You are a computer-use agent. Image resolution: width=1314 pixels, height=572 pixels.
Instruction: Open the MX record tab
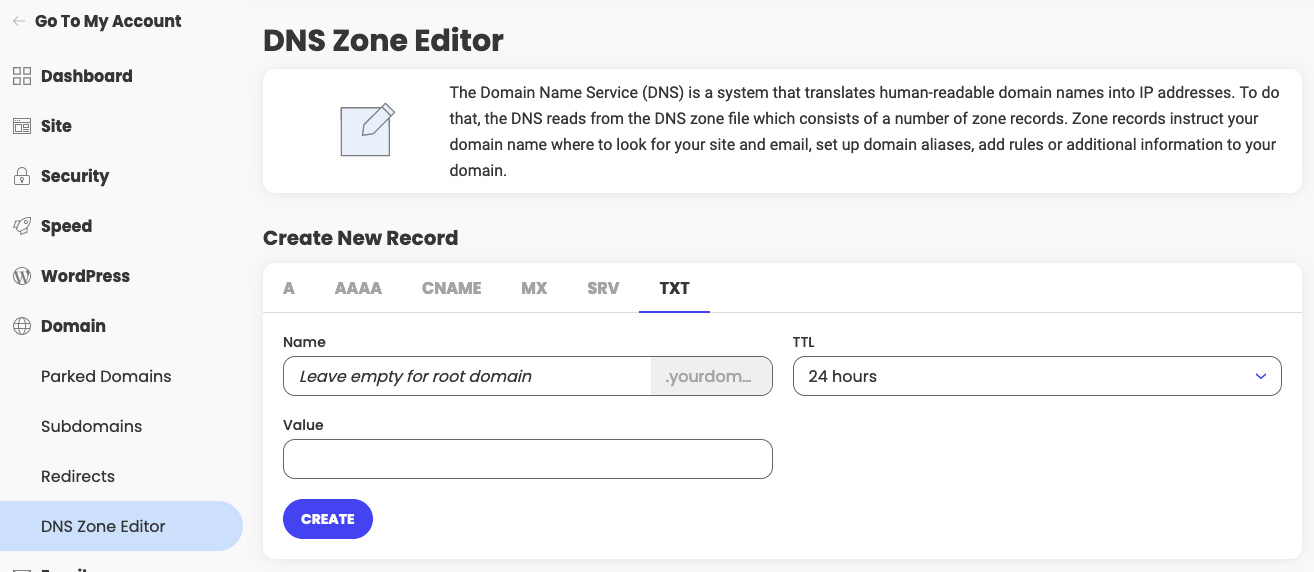pos(534,288)
